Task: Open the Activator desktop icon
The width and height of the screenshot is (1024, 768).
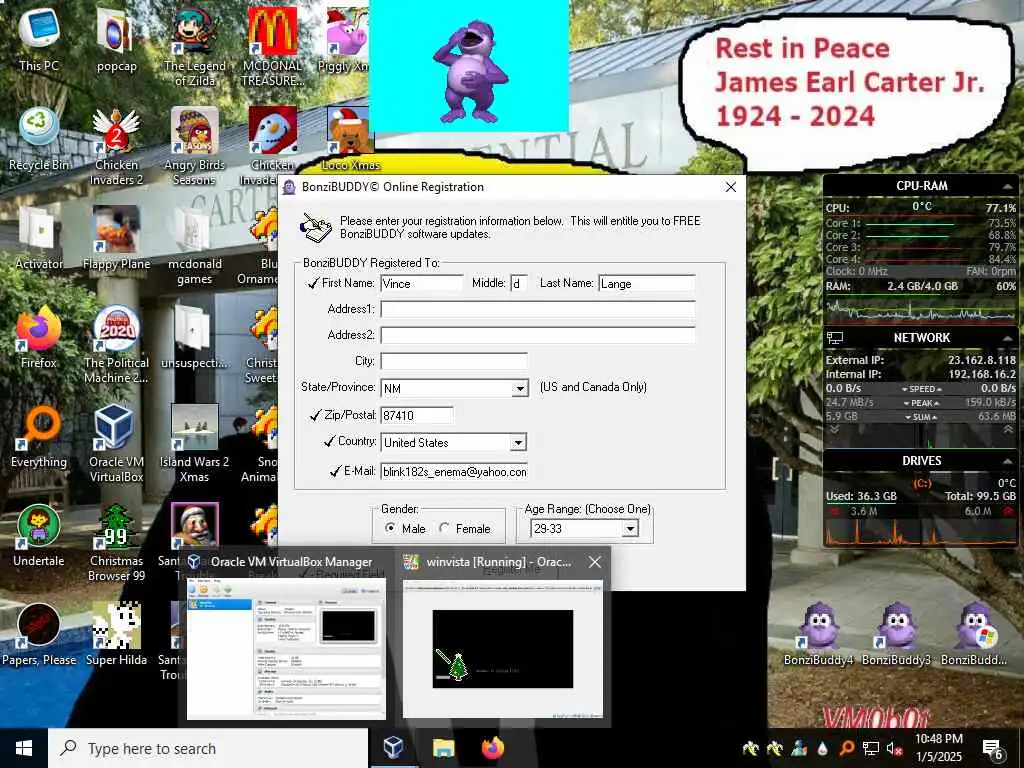Action: [39, 238]
